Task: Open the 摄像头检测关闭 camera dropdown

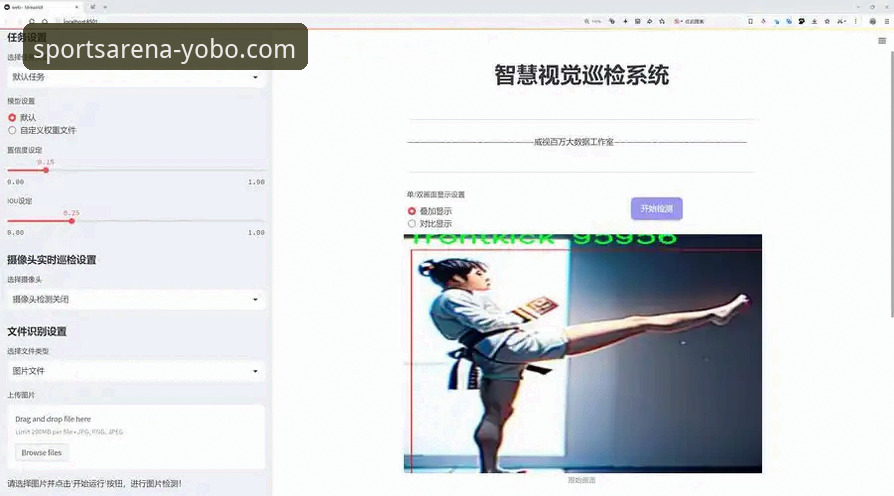Action: tap(136, 299)
